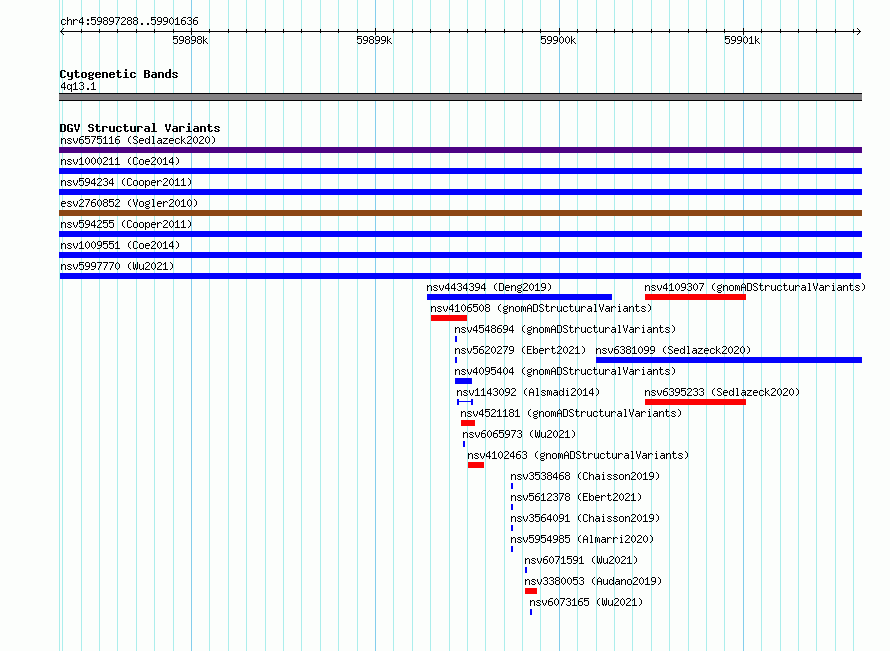Select the red nsv4521181 variant bar

(468, 423)
